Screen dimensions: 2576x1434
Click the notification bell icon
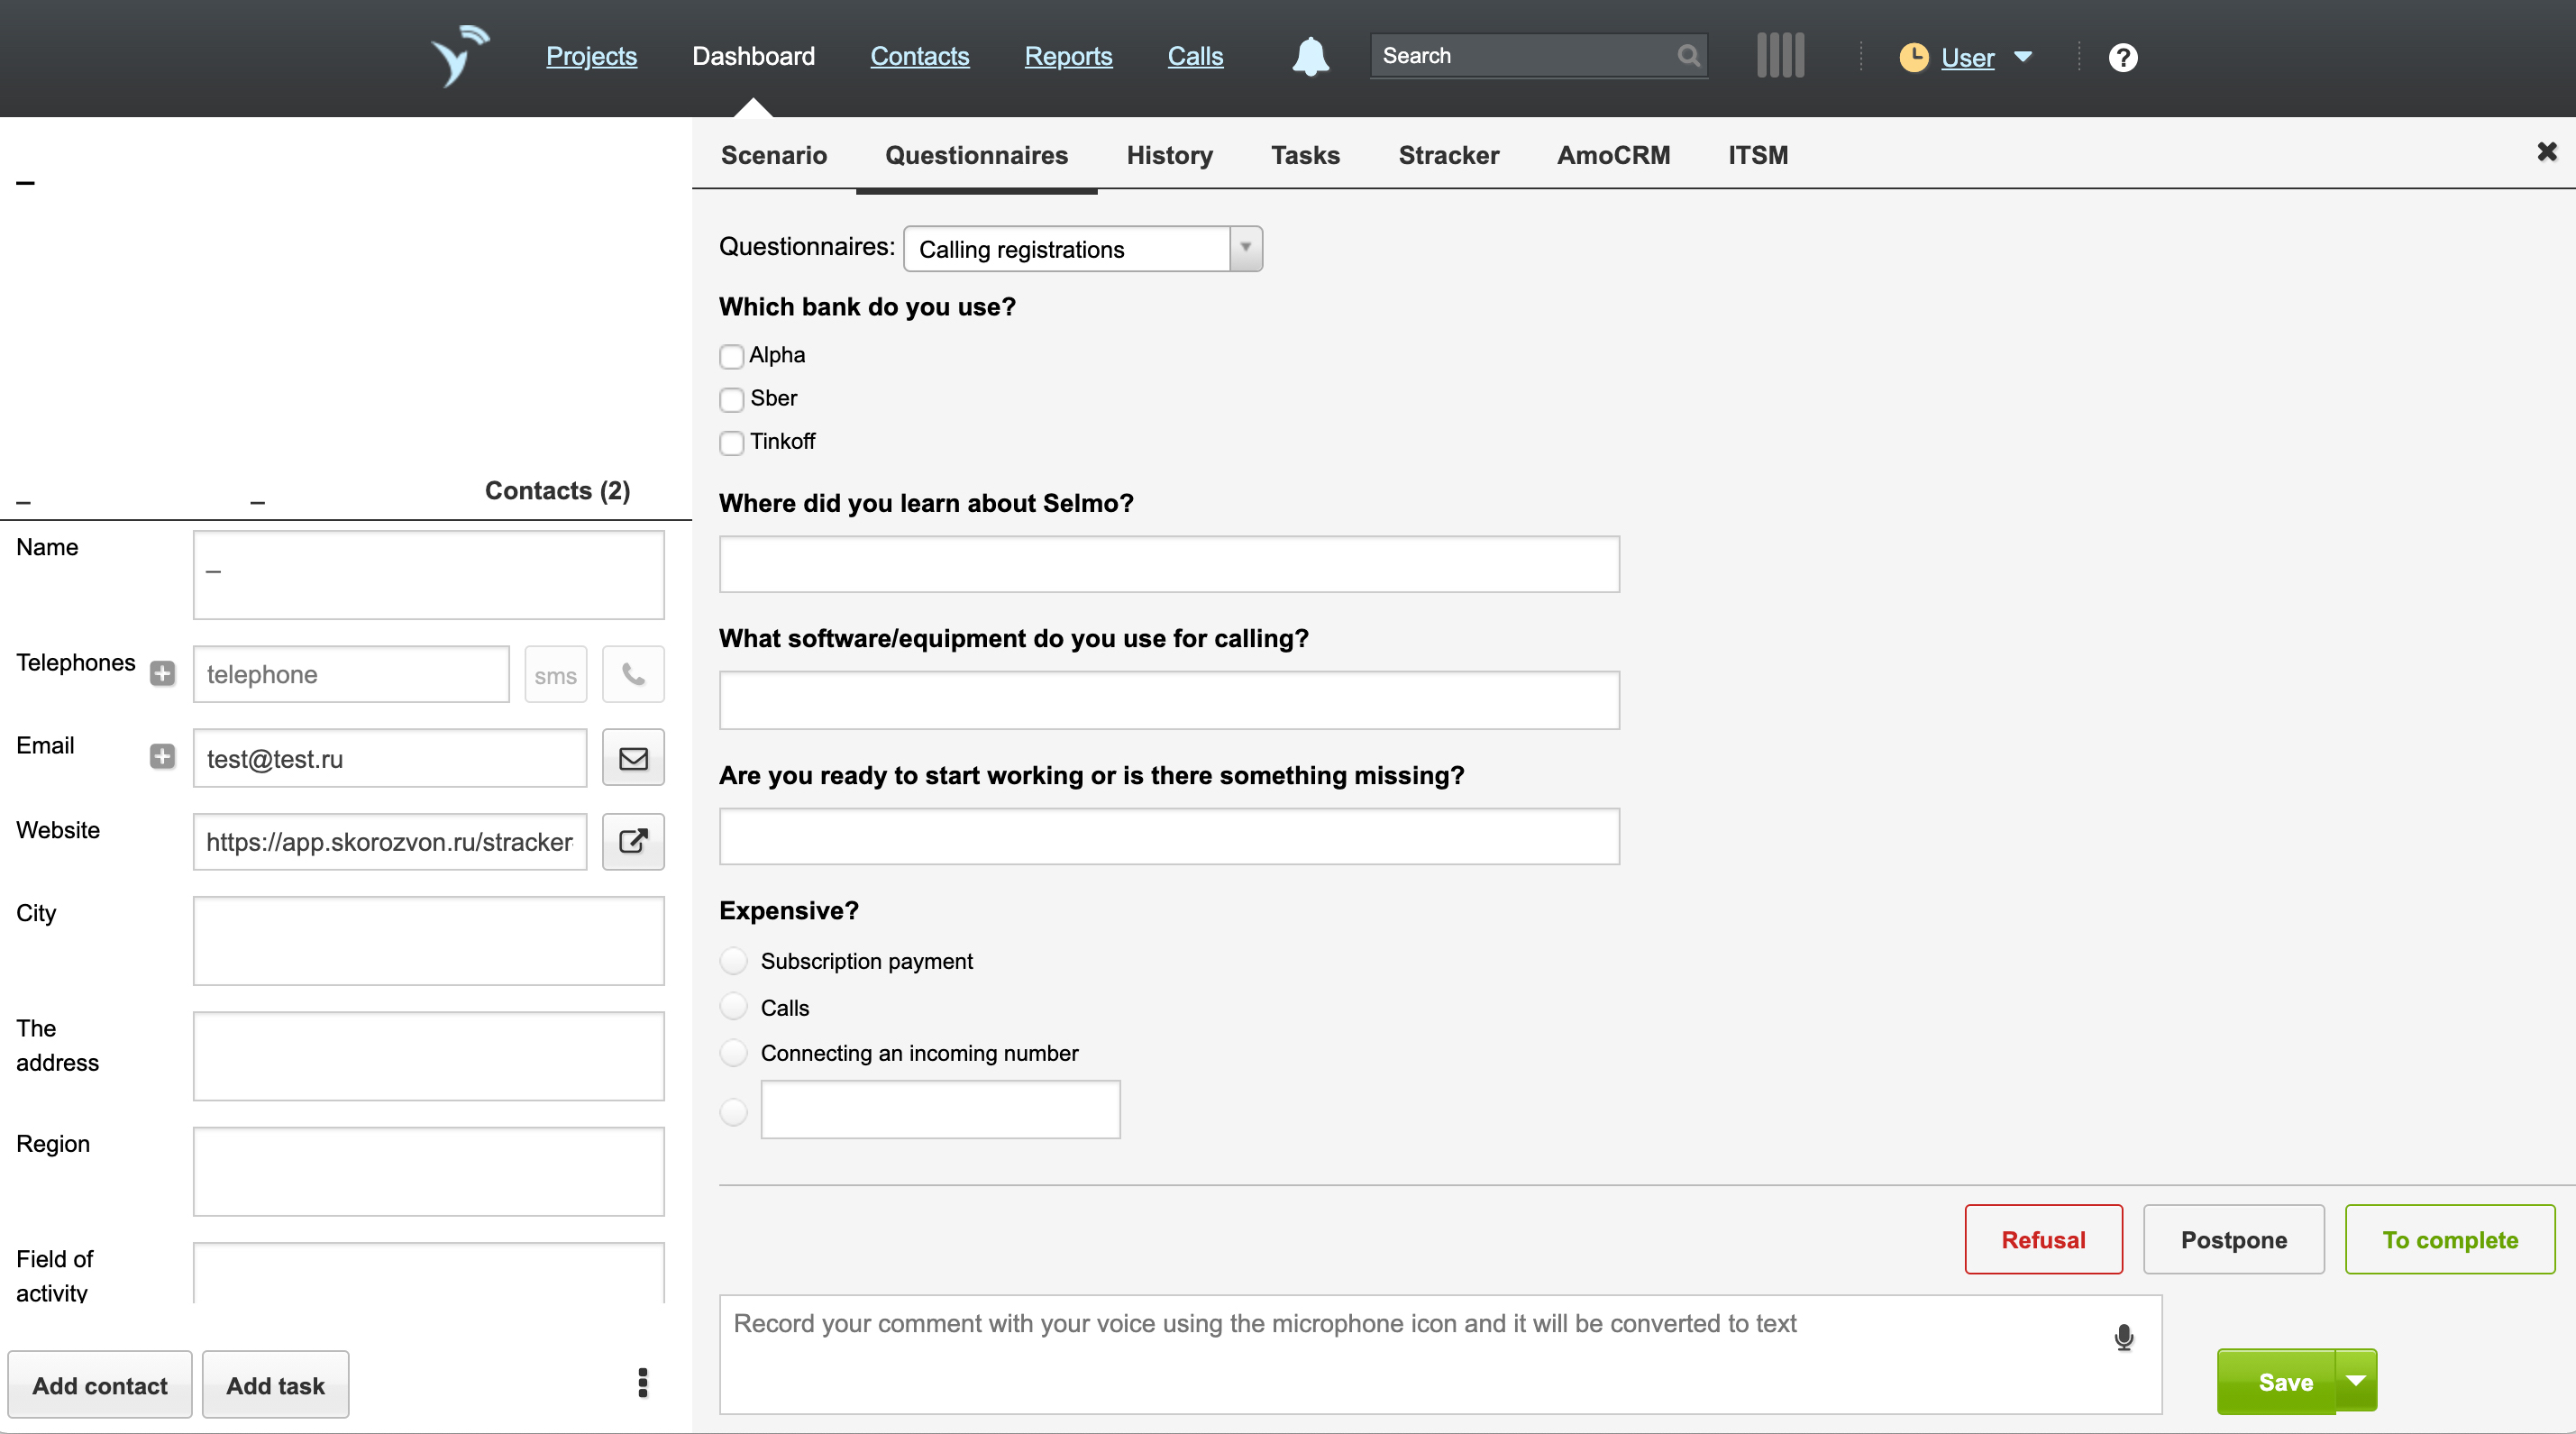pyautogui.click(x=1310, y=57)
